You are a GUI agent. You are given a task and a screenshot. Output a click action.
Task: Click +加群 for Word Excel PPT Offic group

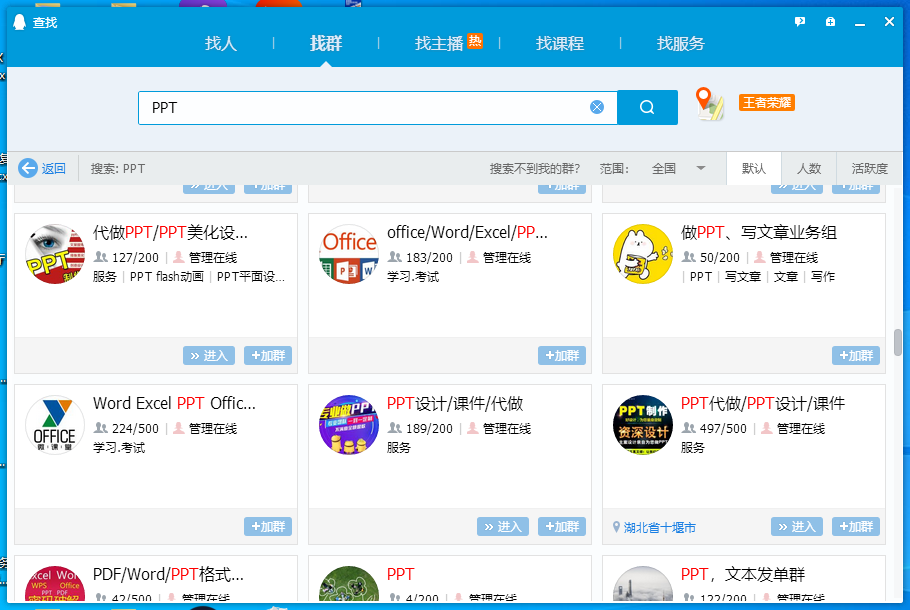click(268, 526)
